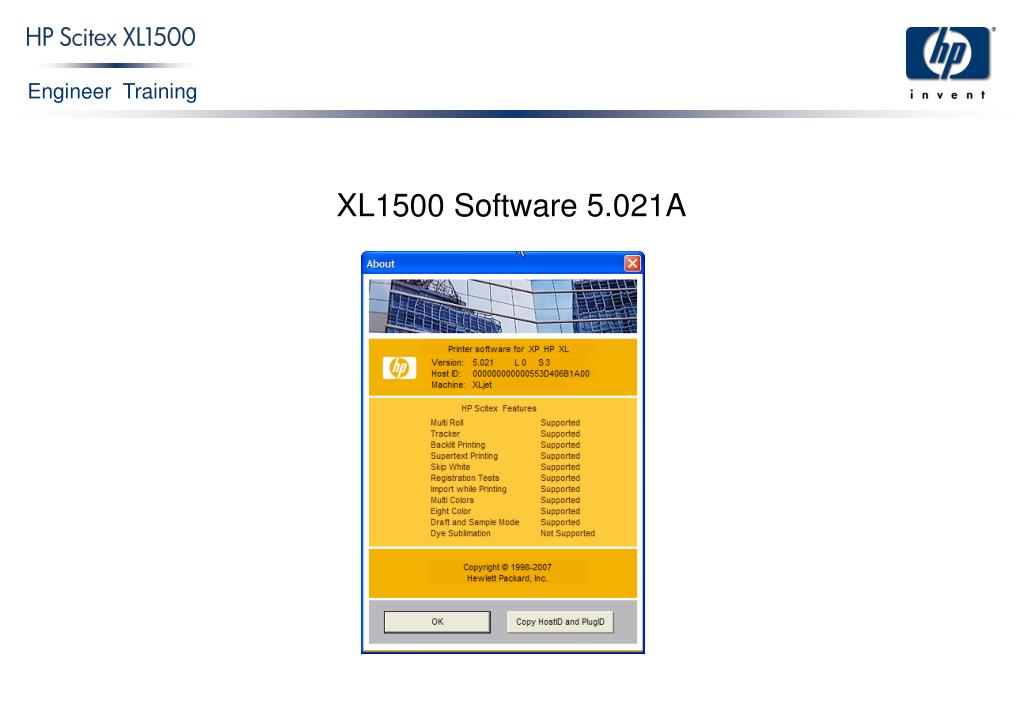Click the Host ID value 000000000000553D406B1A00
The height and width of the screenshot is (708, 1023).
click(530, 374)
